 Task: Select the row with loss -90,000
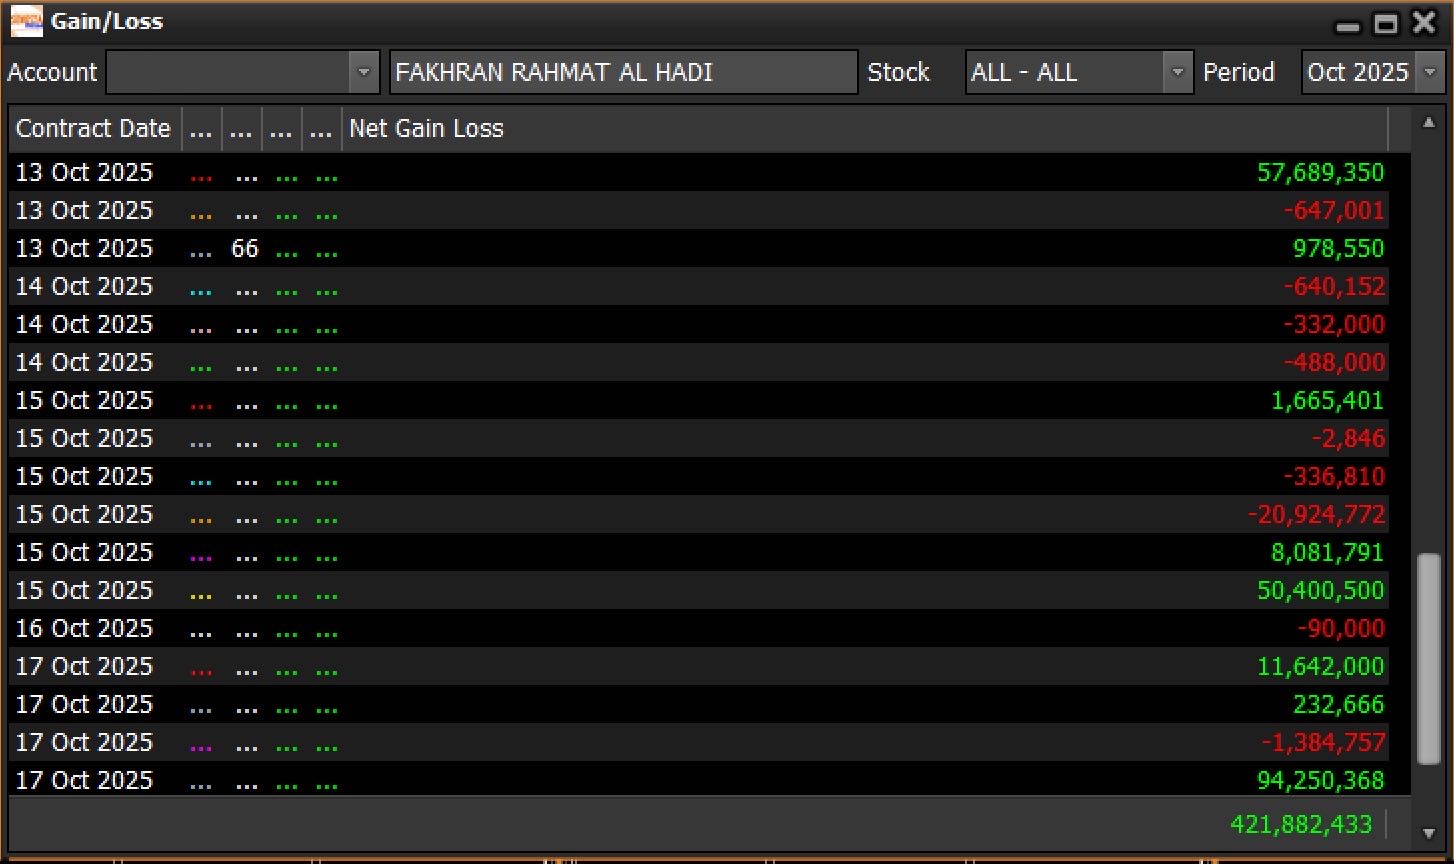point(699,628)
